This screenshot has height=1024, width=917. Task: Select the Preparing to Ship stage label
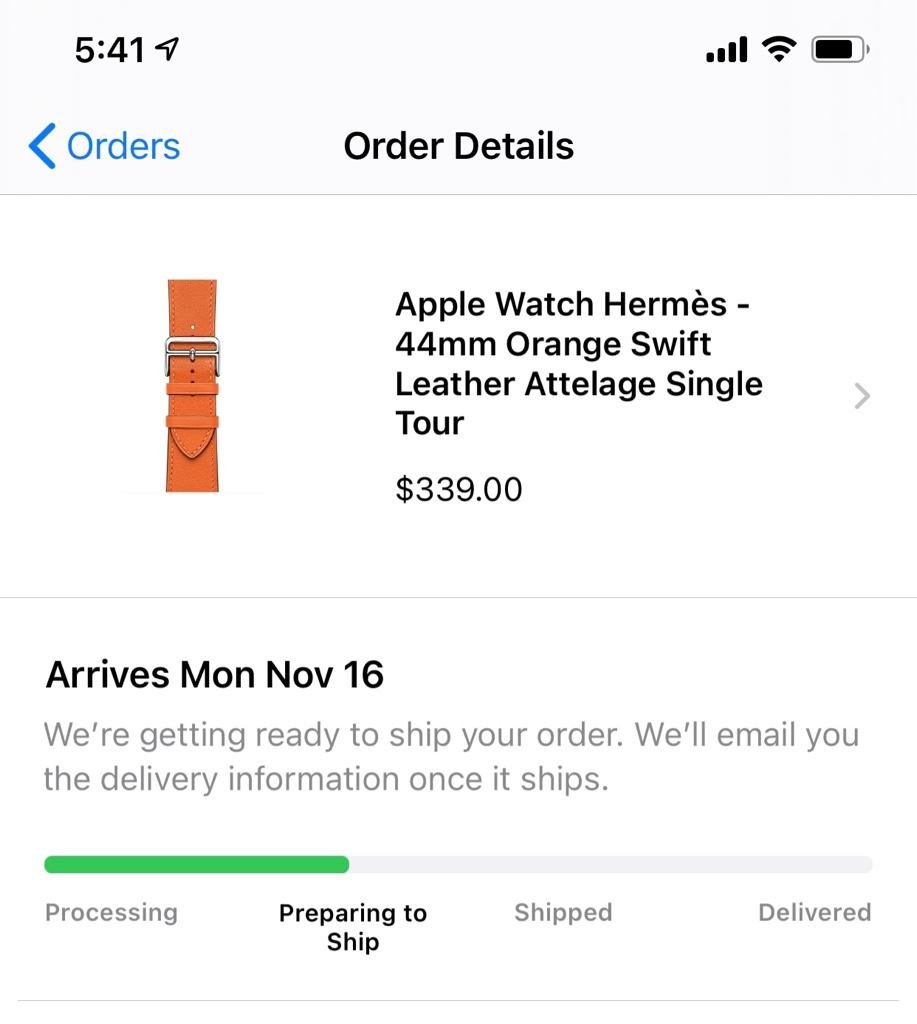click(x=353, y=927)
